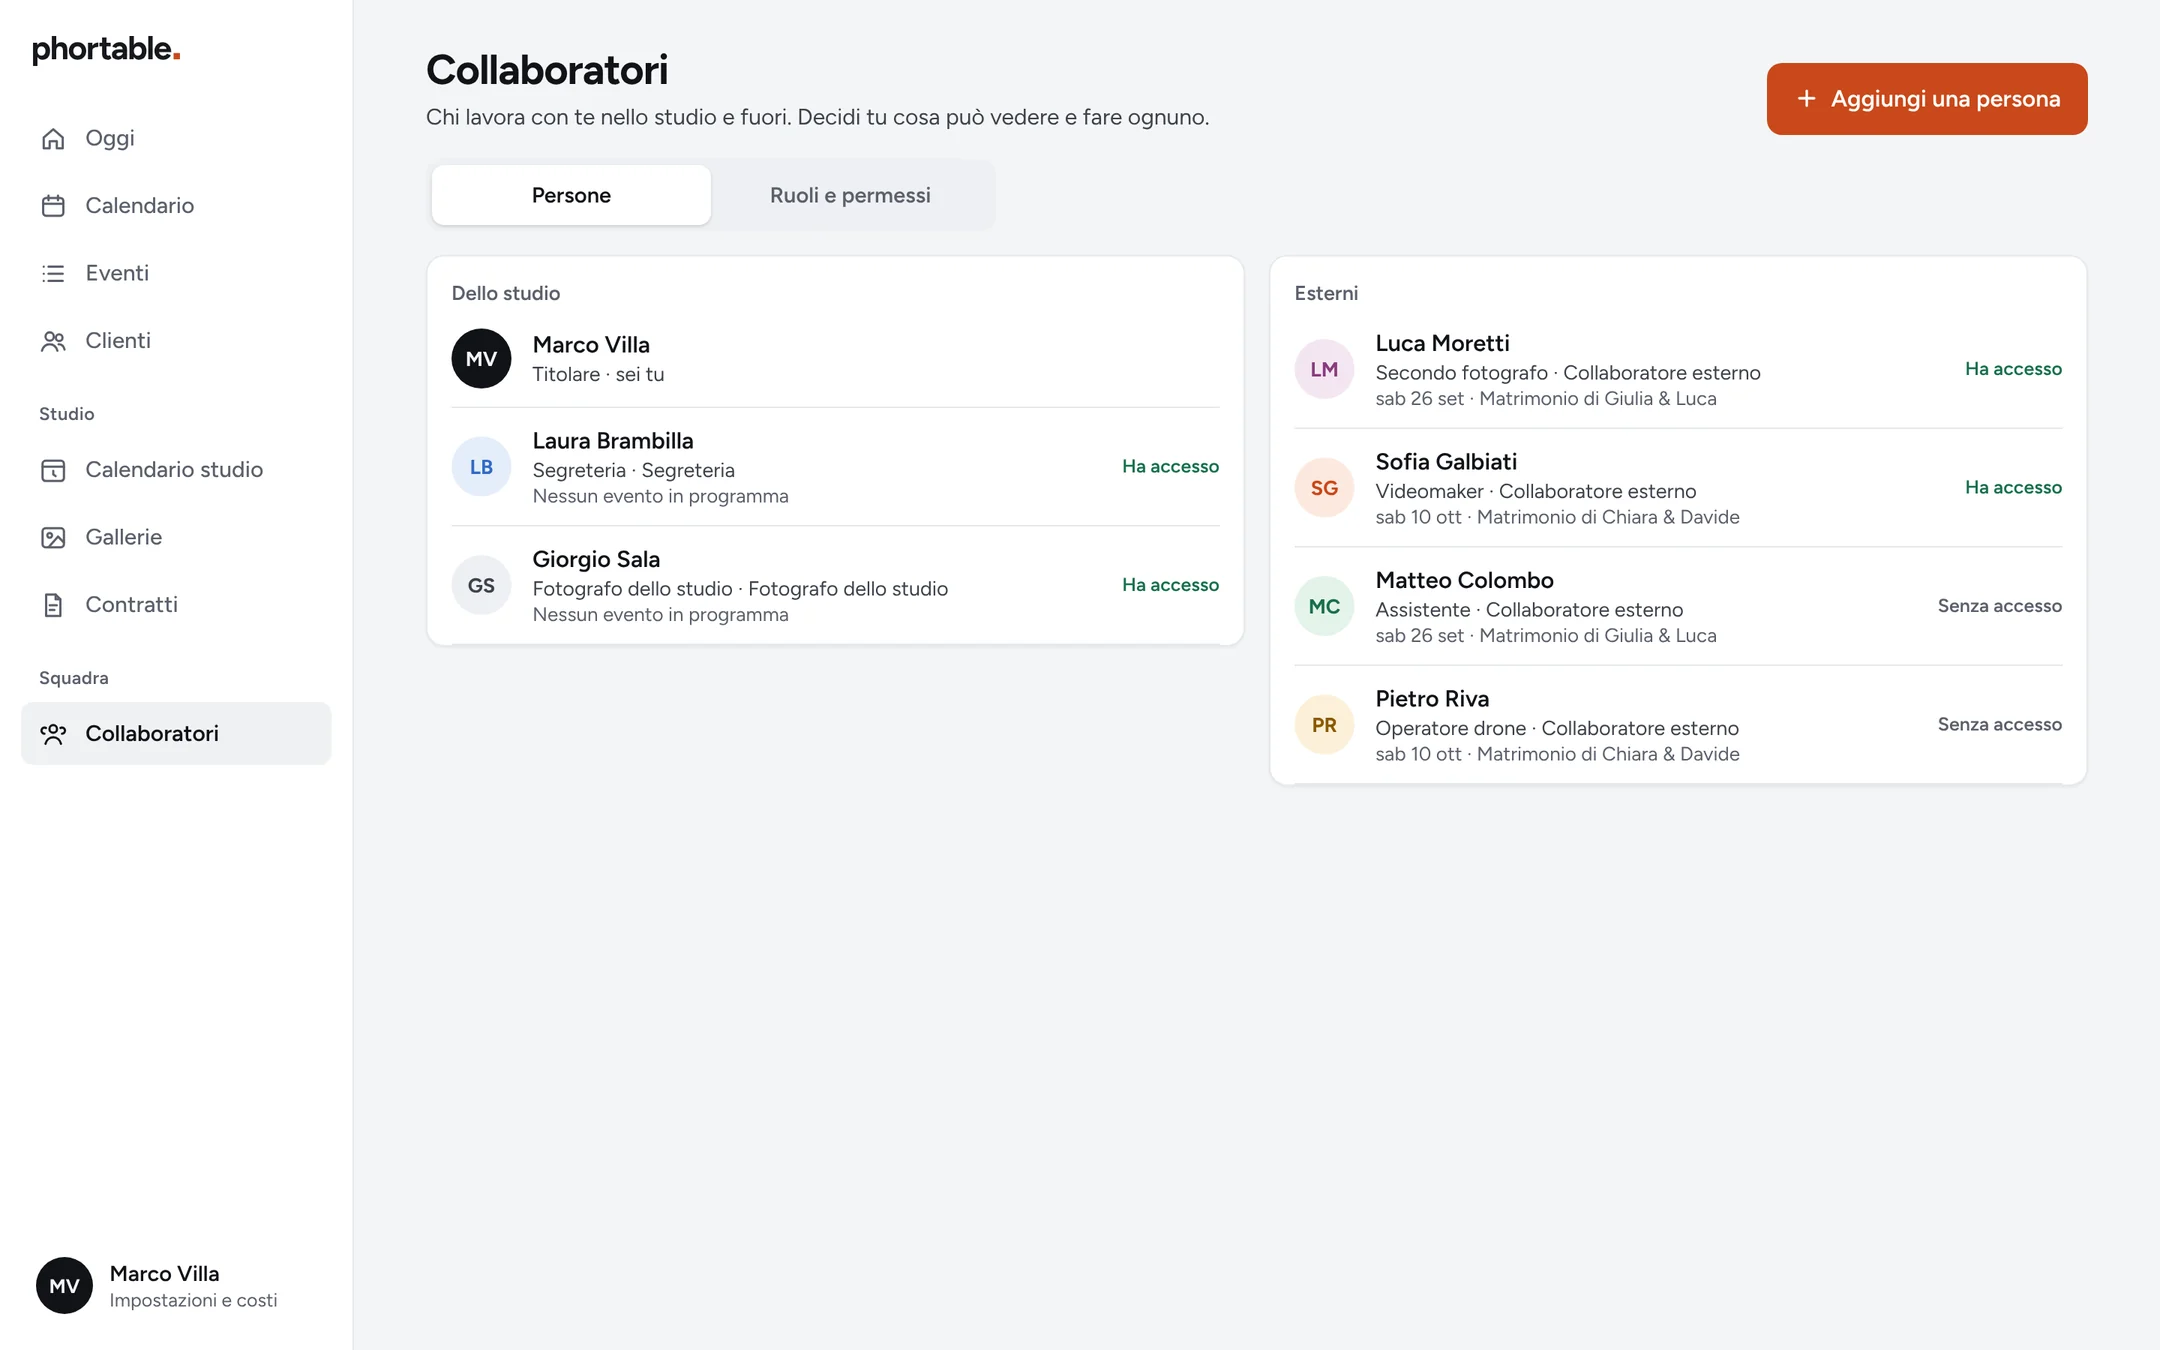The height and width of the screenshot is (1350, 2160).
Task: Click 'Titolare · sei tu' under Marco Villa
Action: (598, 374)
